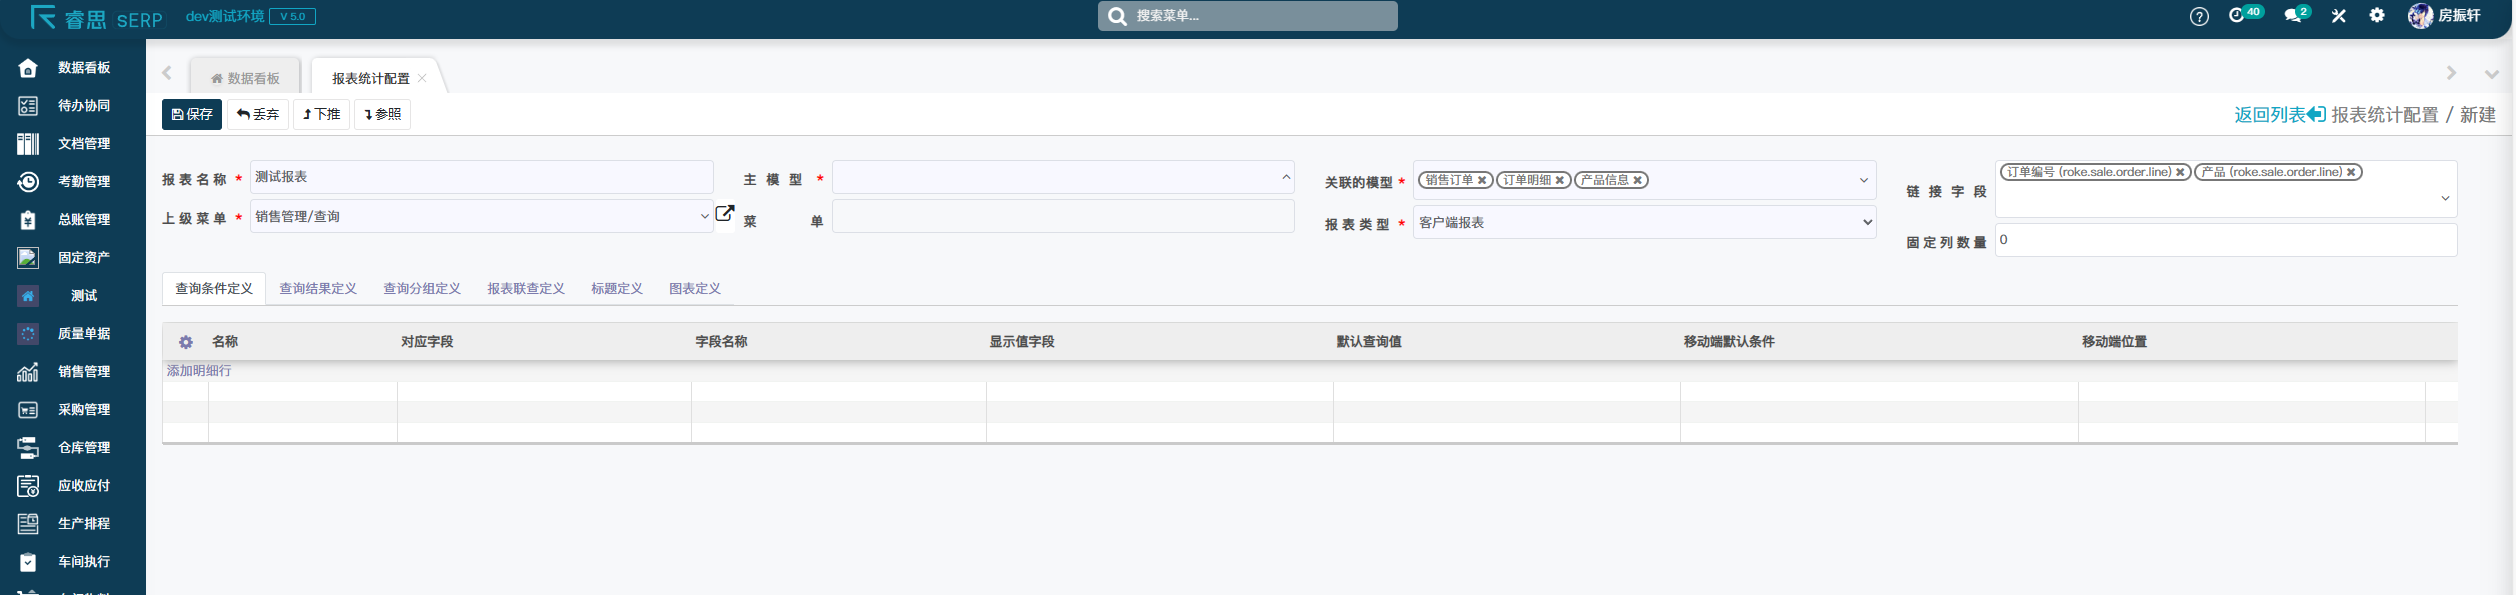The height and width of the screenshot is (595, 2516).
Task: Close the 报表统计配置 tab
Action: (x=422, y=78)
